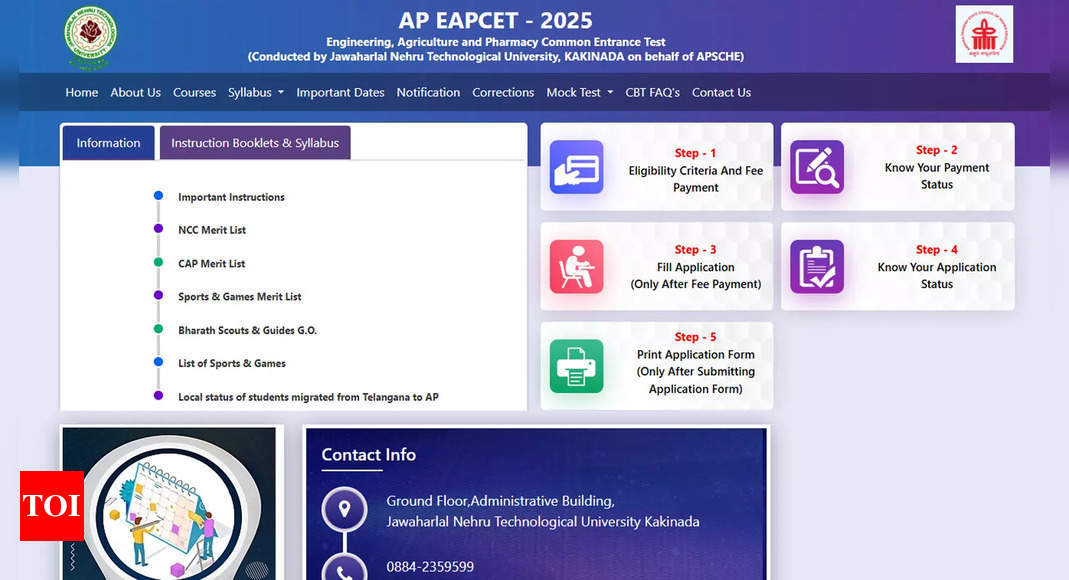Click the bullet beside List of Sports & Games
This screenshot has height=580, width=1069.
[x=158, y=362]
